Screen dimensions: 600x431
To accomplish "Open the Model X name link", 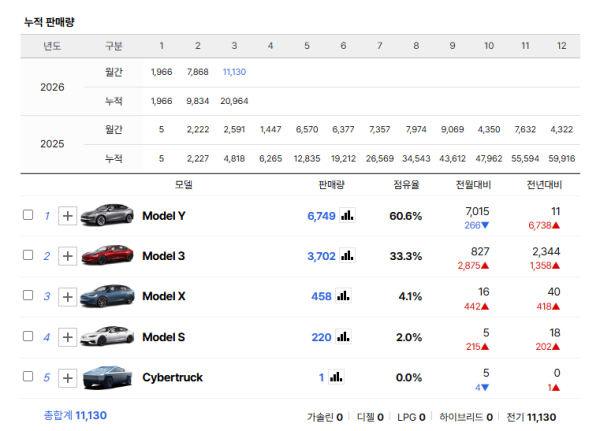I will click(x=164, y=296).
